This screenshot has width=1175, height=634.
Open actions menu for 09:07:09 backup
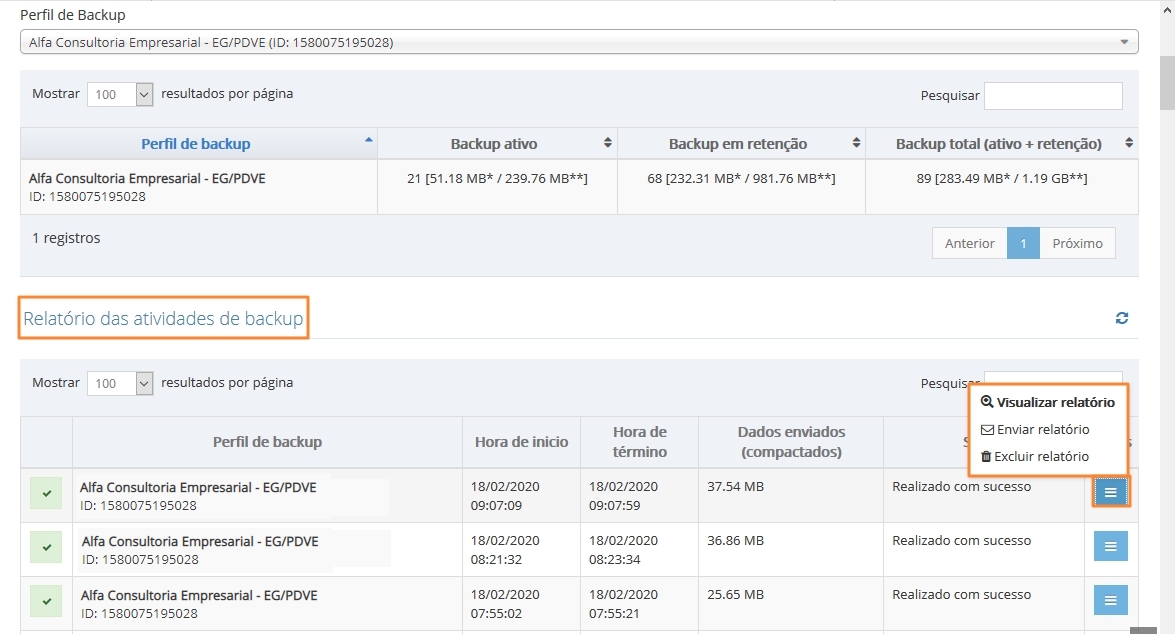pos(1111,492)
